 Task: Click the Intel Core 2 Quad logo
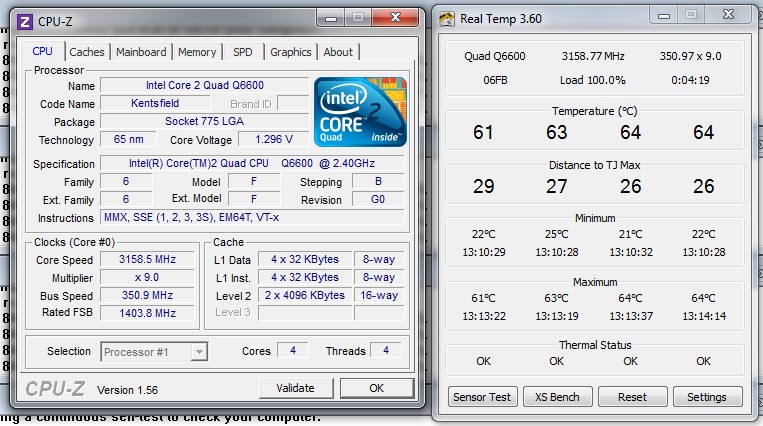point(360,112)
